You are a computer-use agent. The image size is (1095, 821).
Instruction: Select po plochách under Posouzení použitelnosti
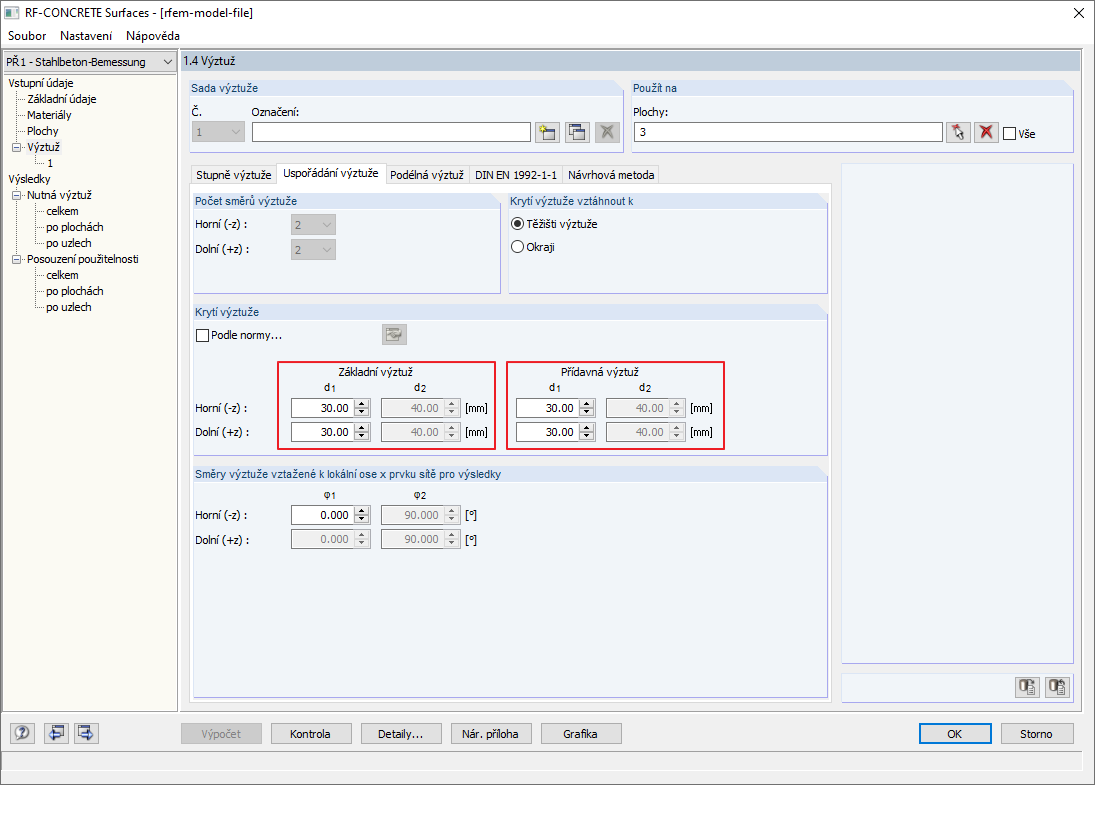tap(75, 291)
